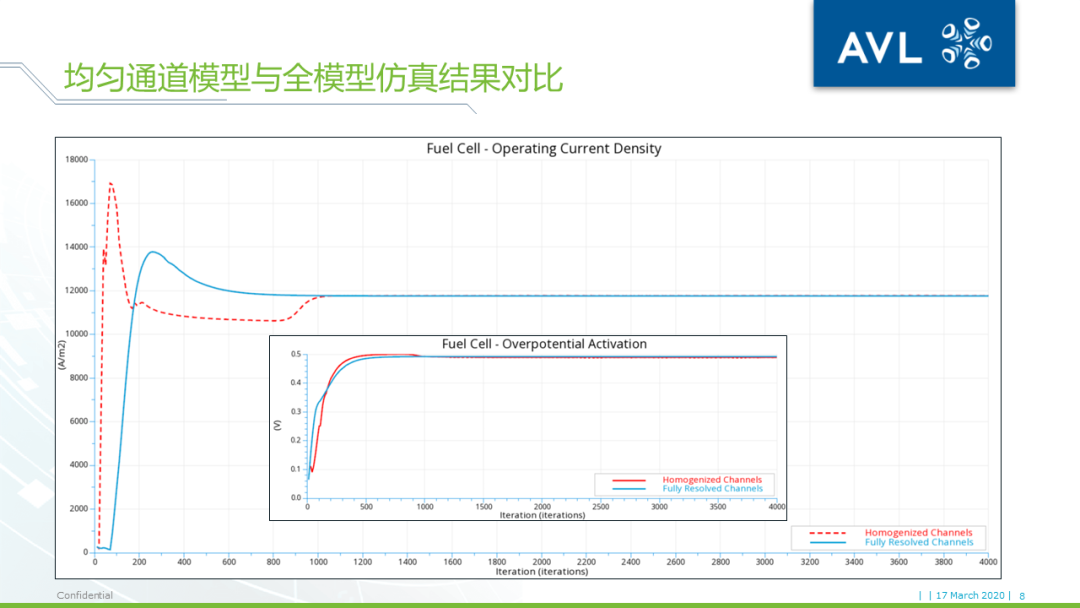Screen dimensions: 1080x608
Task: Click the red dashed curve peak near 17000
Action: [111, 184]
